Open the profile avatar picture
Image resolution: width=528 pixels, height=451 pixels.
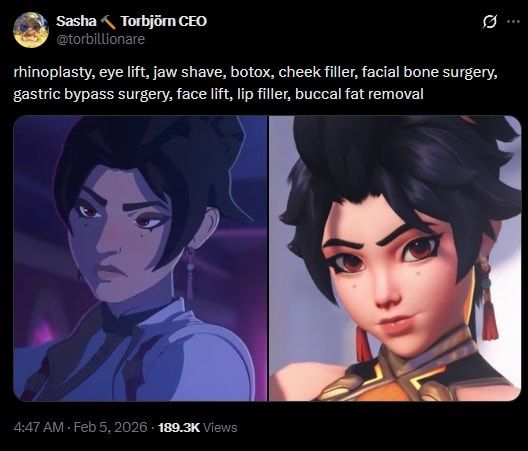[31, 30]
